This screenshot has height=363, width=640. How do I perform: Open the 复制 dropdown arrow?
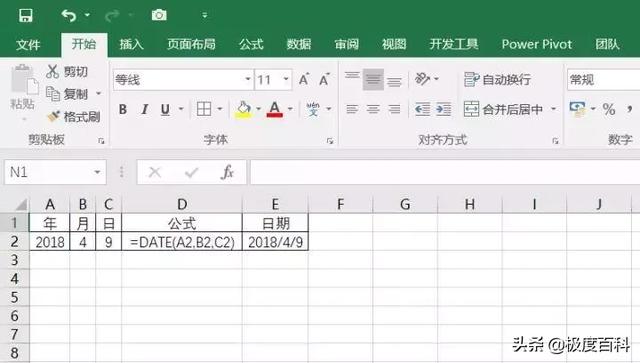pos(98,94)
